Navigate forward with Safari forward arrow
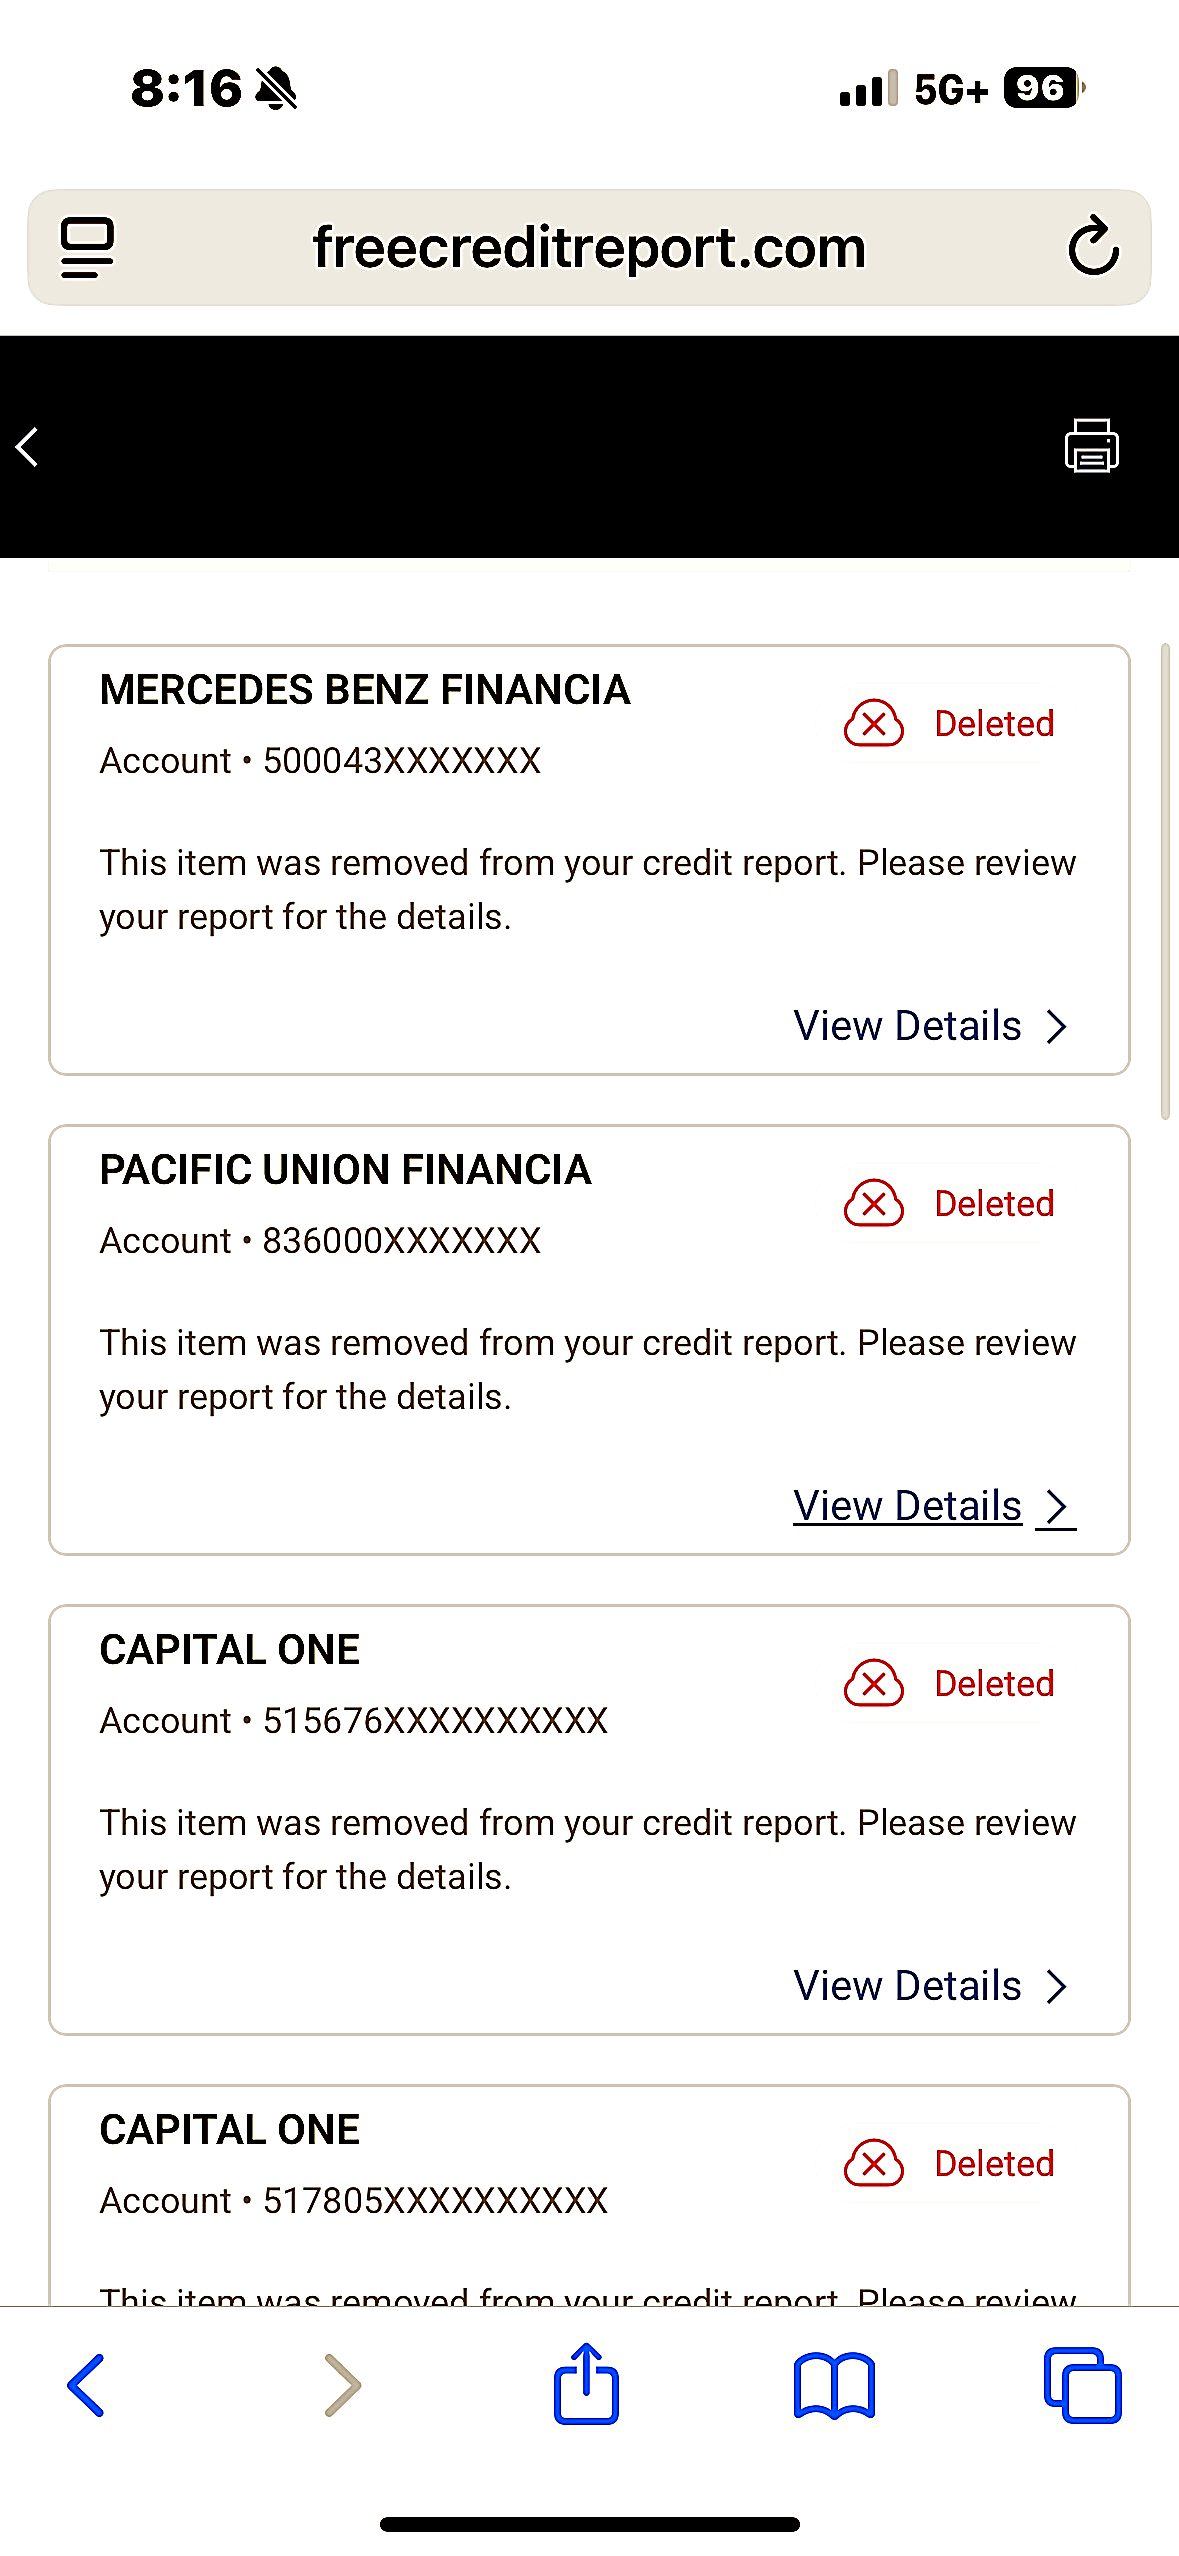 (342, 2385)
